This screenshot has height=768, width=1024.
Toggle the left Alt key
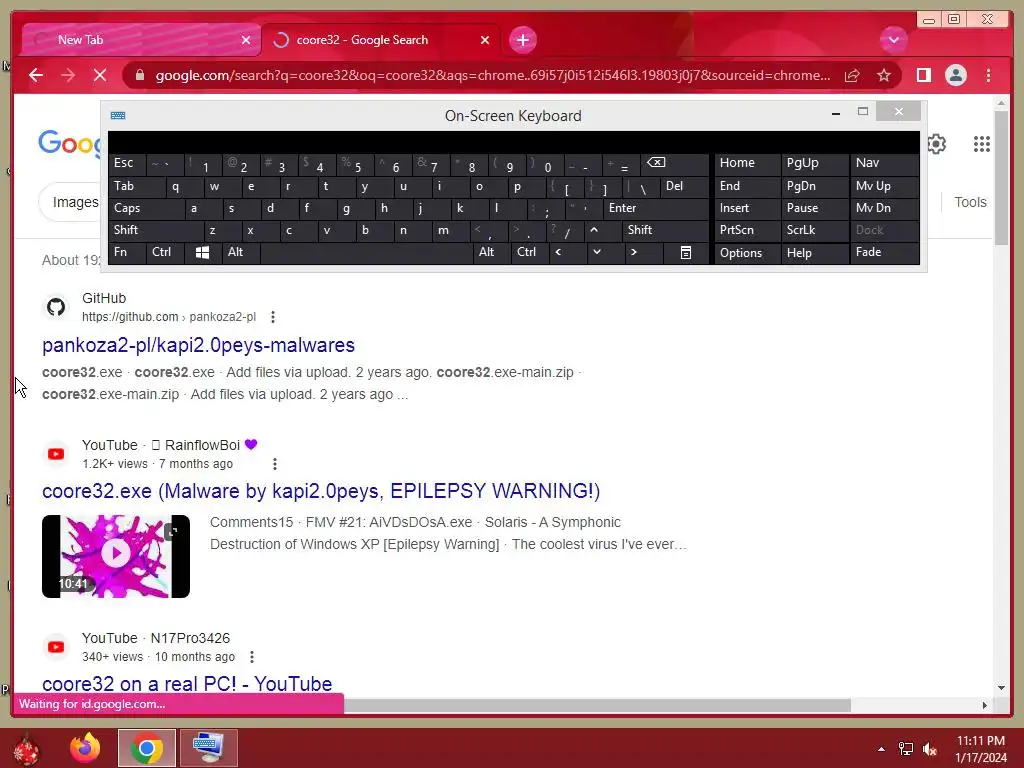pyautogui.click(x=240, y=253)
